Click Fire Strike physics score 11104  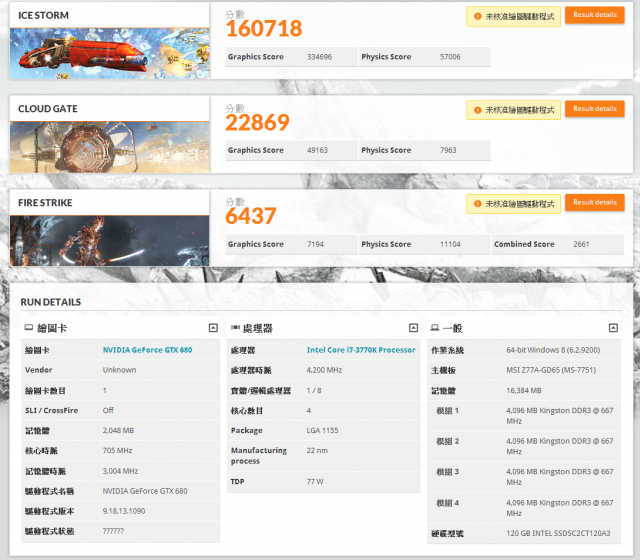point(450,244)
